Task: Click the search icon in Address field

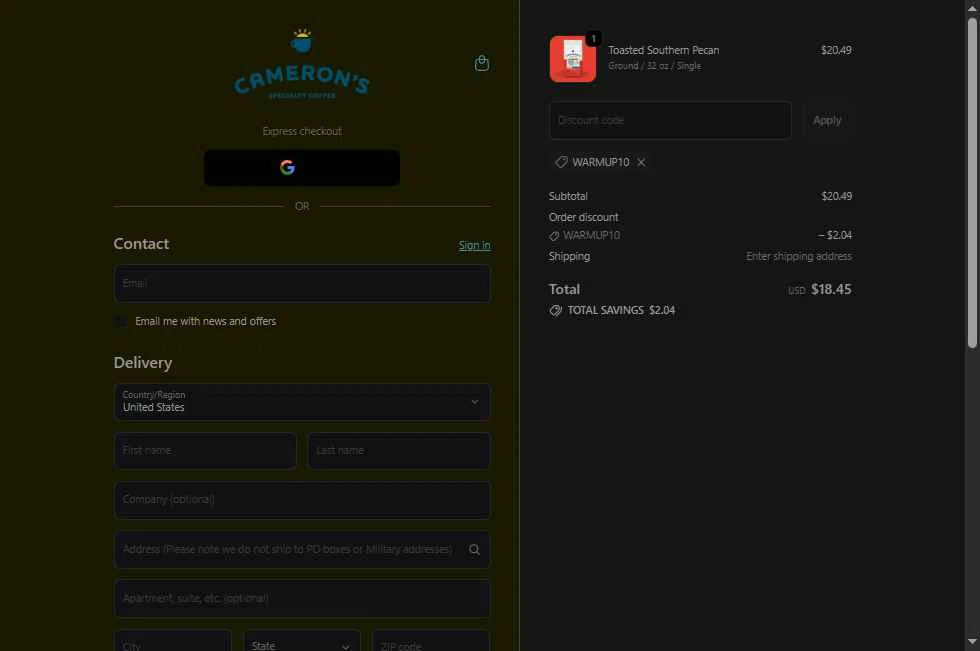Action: pyautogui.click(x=474, y=550)
